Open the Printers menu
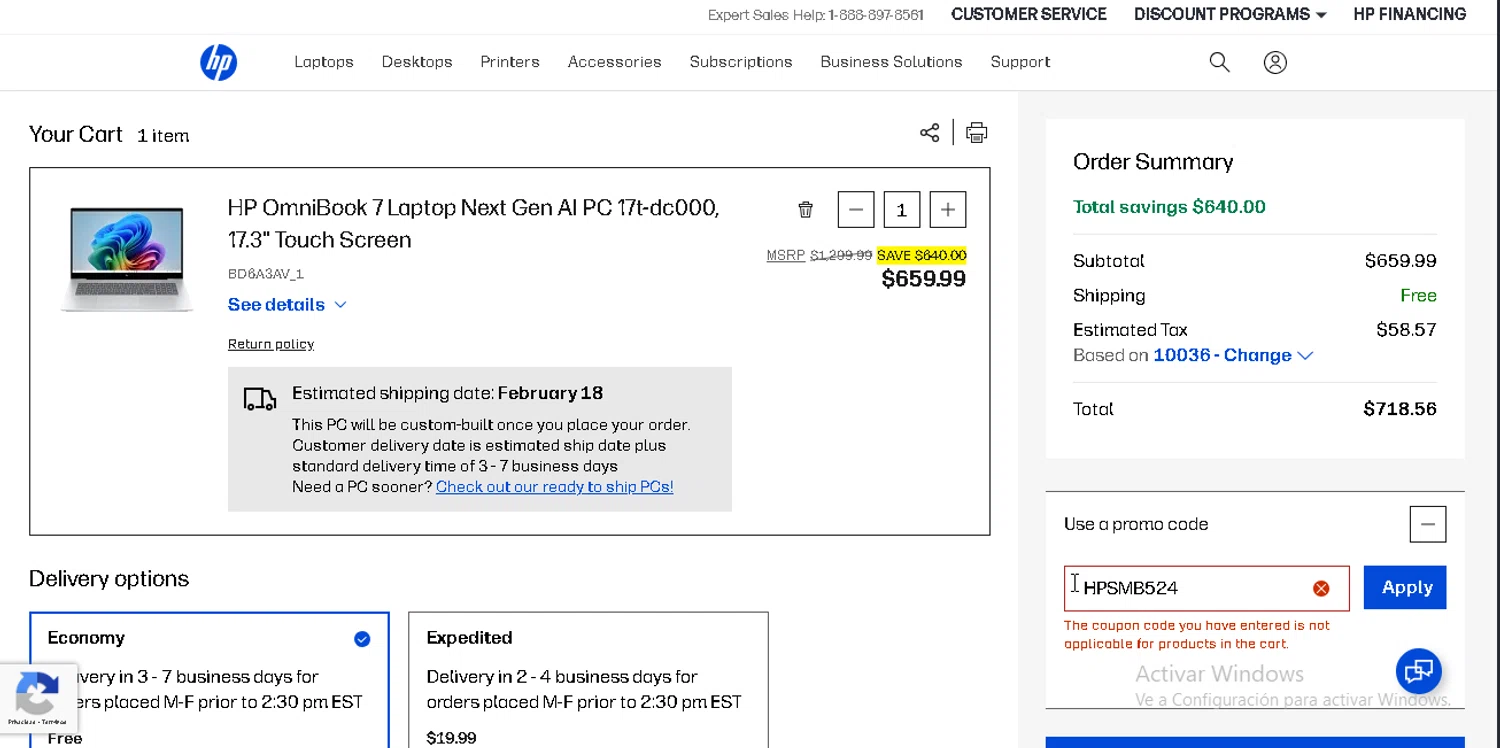The image size is (1500, 748). tap(510, 62)
